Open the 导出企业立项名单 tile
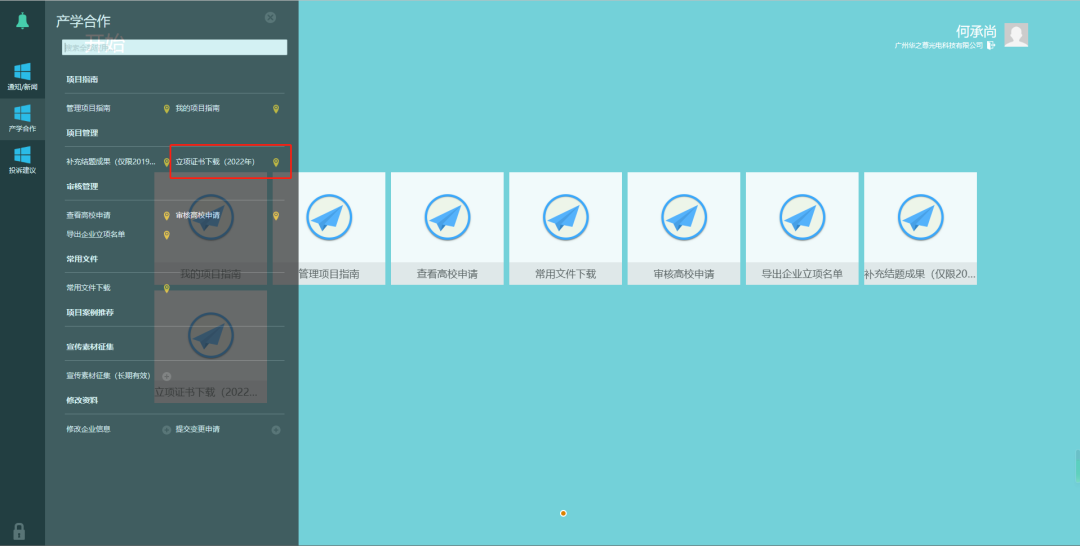The height and width of the screenshot is (546, 1080). [x=802, y=228]
